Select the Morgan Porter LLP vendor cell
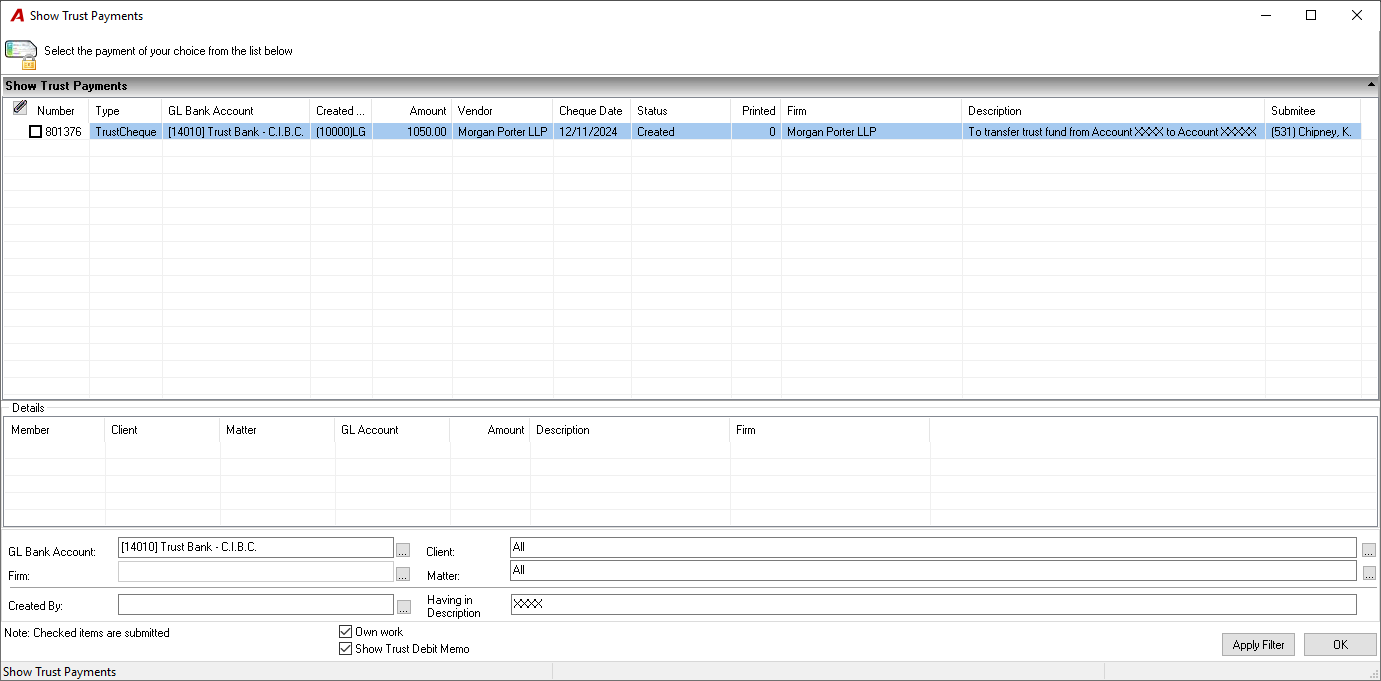The image size is (1381, 681). [502, 132]
